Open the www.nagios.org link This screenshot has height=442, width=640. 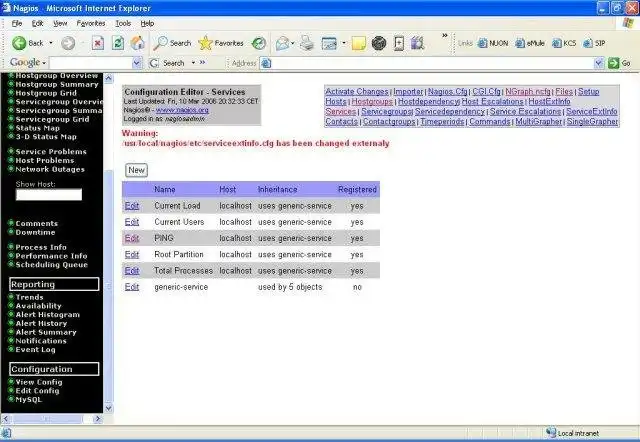[182, 110]
